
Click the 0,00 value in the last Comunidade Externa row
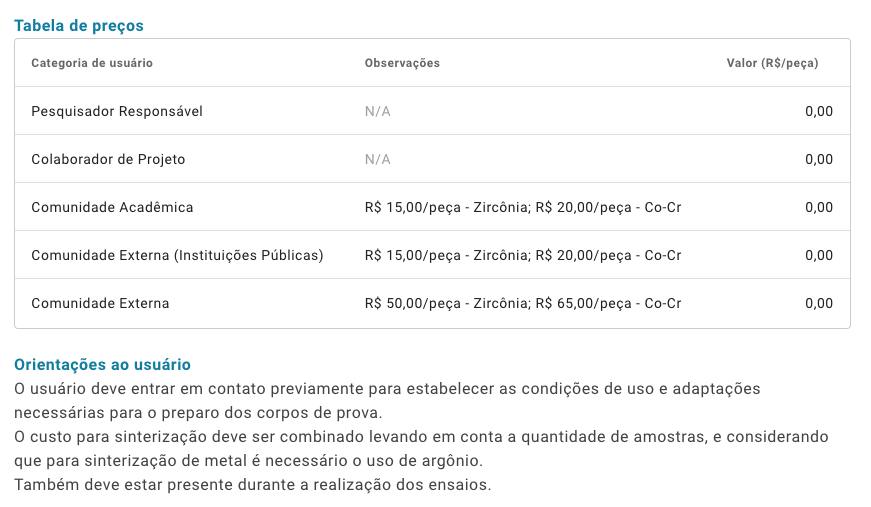coord(819,303)
